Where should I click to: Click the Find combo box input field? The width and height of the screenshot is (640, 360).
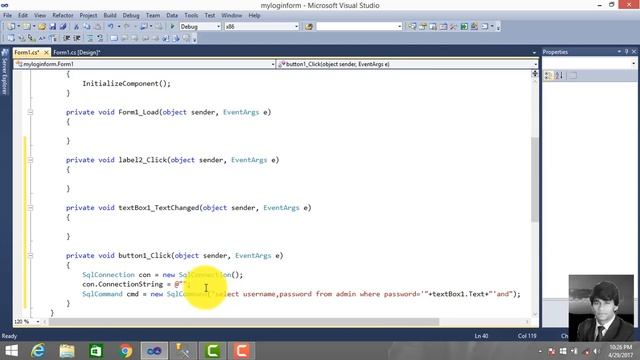pyautogui.click(x=356, y=27)
